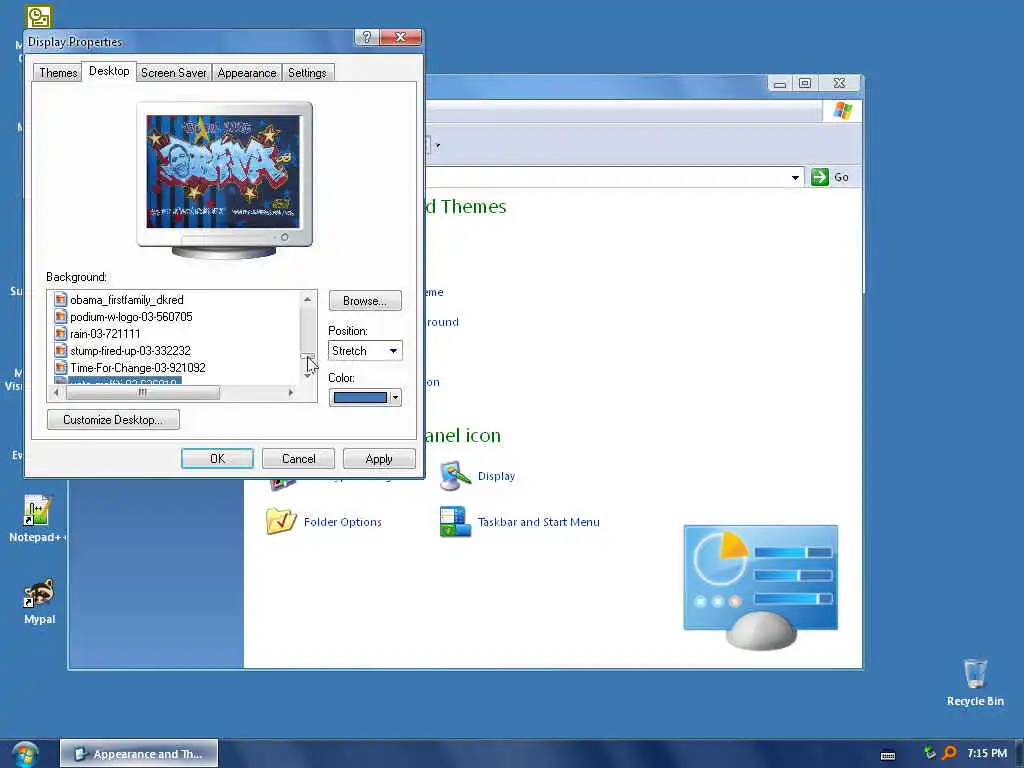Select rain-03-721111 background
The width and height of the screenshot is (1024, 768).
105,334
